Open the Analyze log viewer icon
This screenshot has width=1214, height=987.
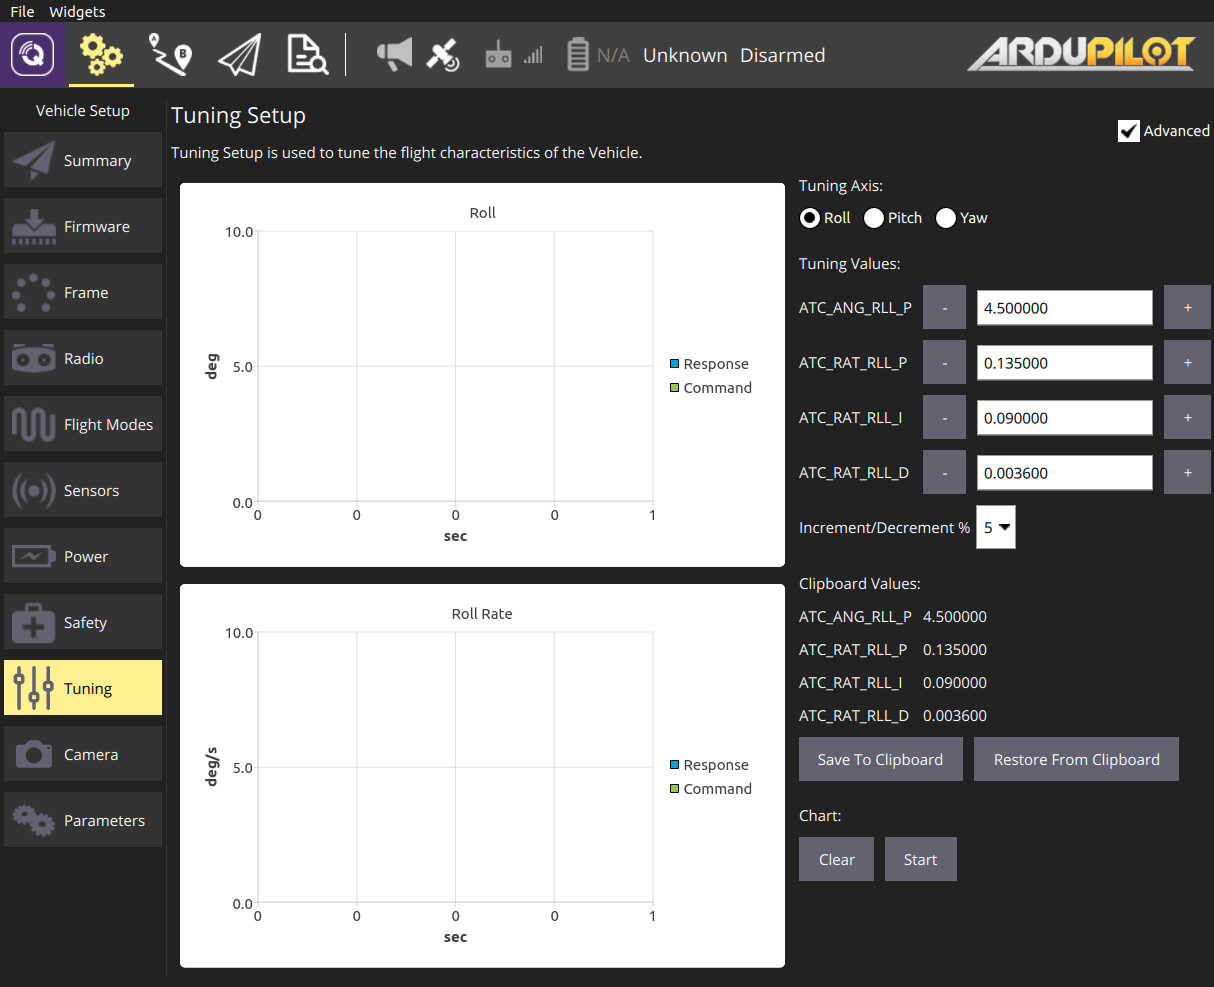(x=307, y=54)
